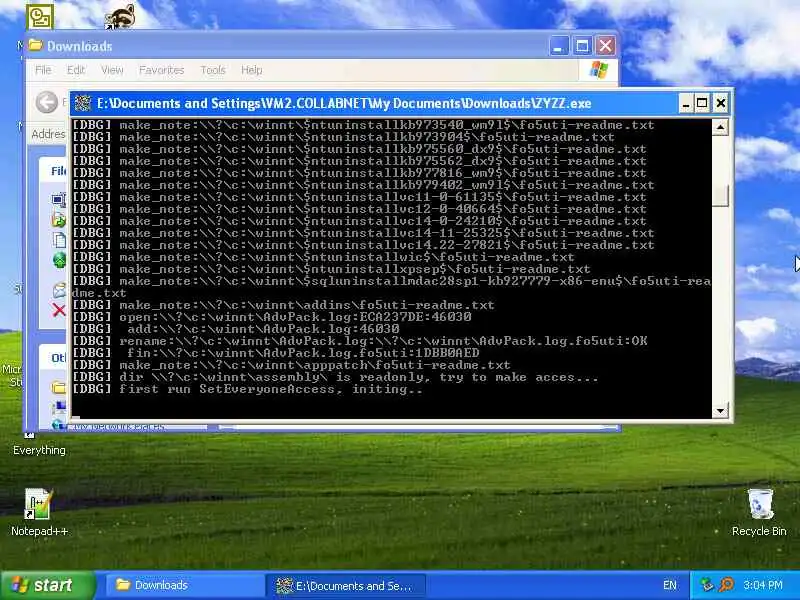Image resolution: width=800 pixels, height=600 pixels.
Task: Open the Notepad++ desktop shortcut
Action: 39,512
